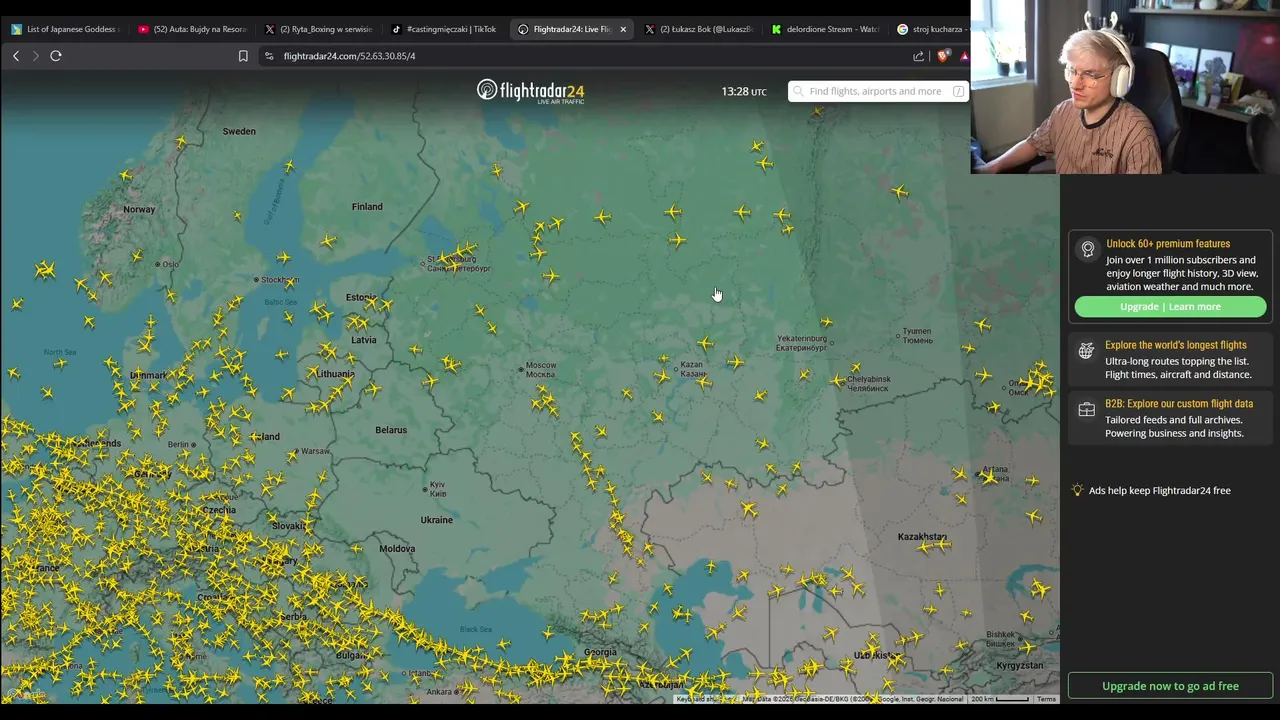
Task: Switch to the stroj kucharza tab
Action: coord(930,29)
